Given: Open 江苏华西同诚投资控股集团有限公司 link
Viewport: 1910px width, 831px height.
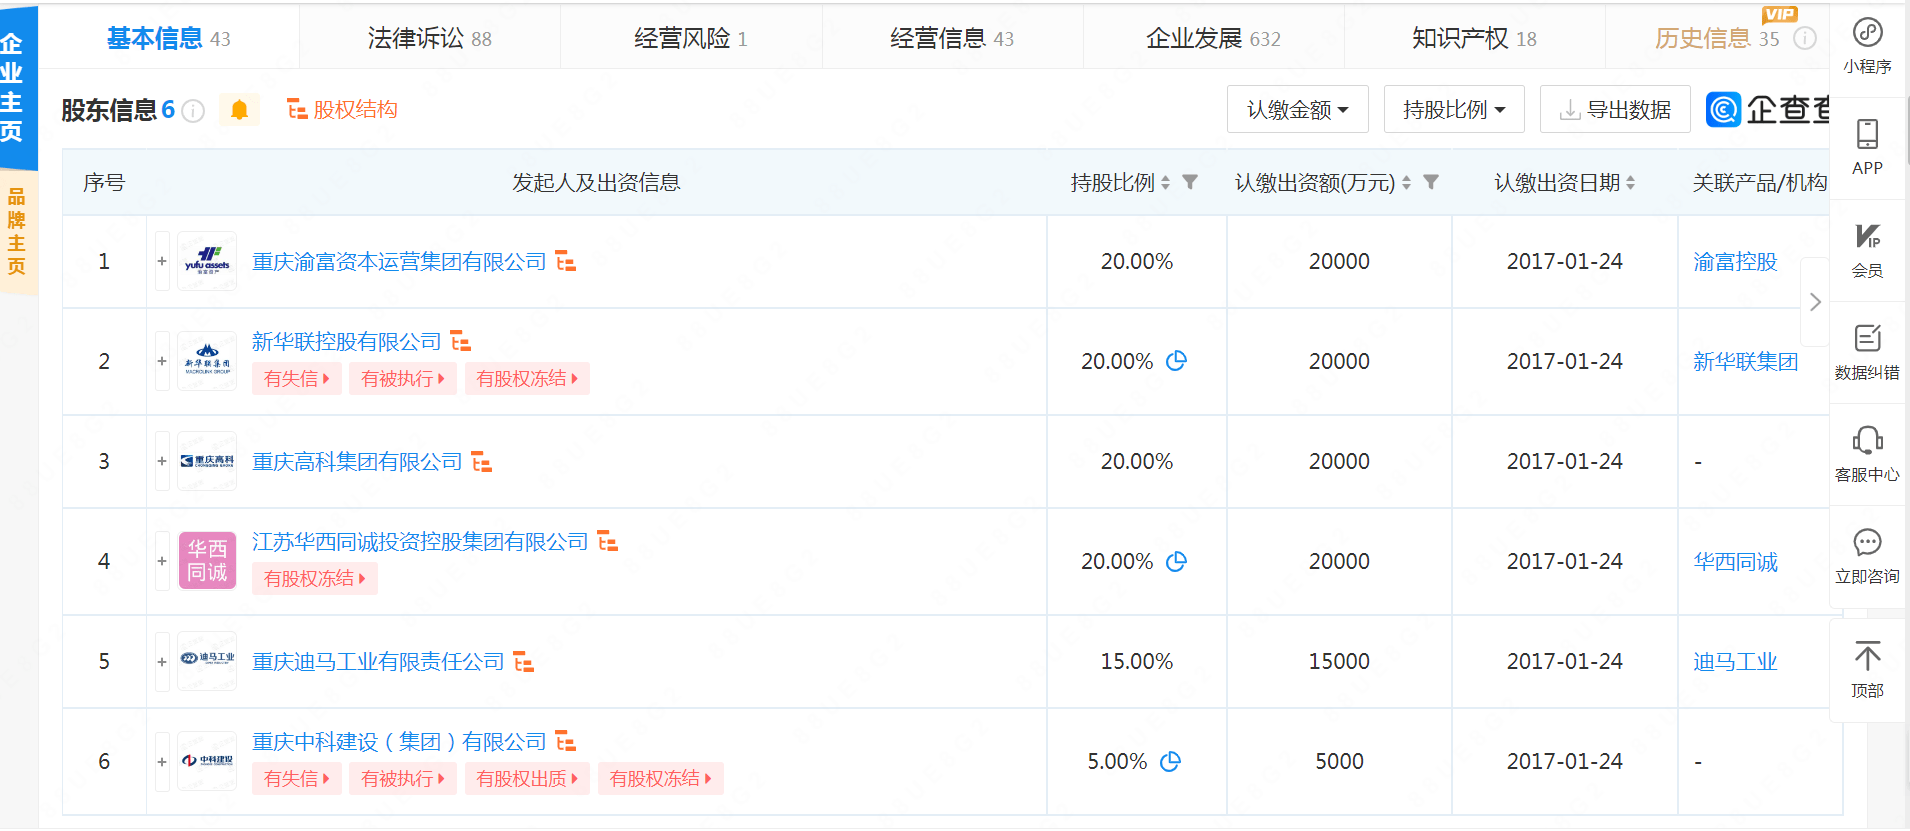Looking at the screenshot, I should (420, 542).
